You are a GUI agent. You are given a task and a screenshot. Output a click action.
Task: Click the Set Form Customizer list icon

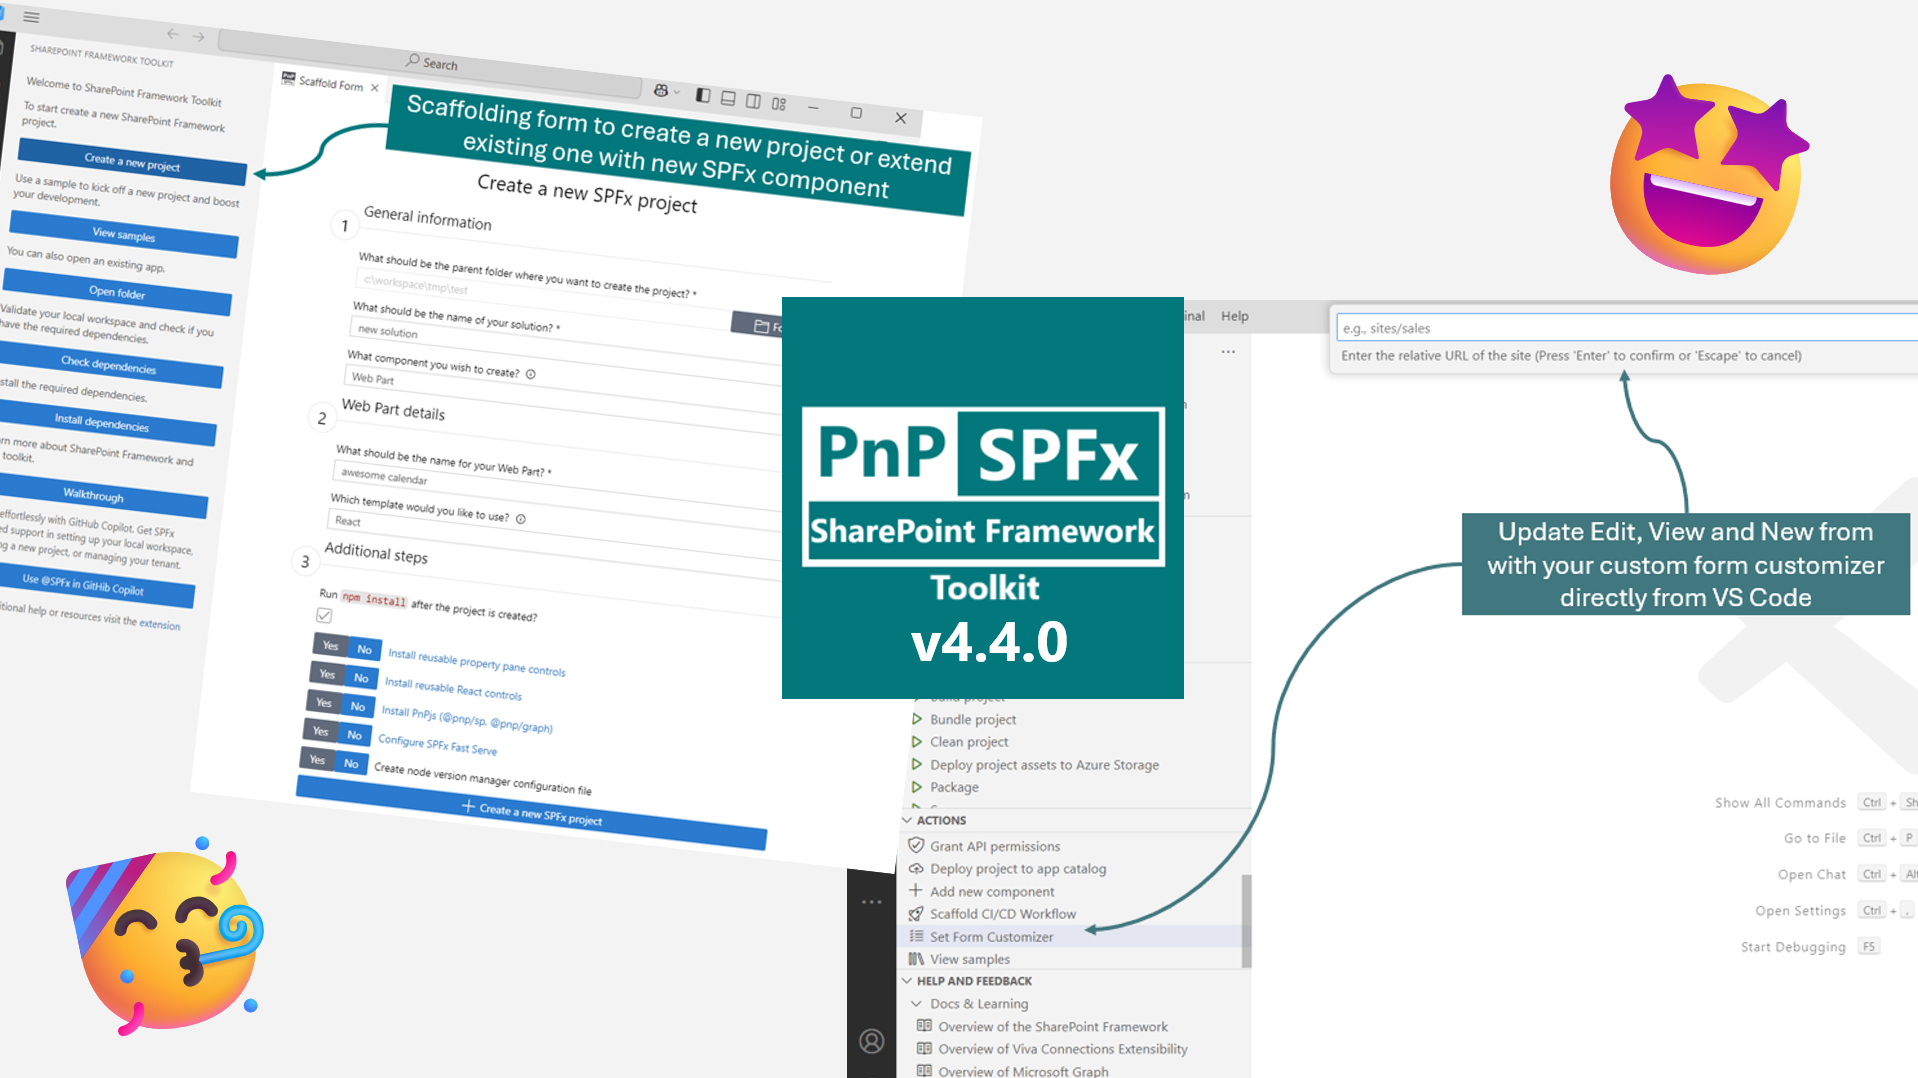pyautogui.click(x=917, y=936)
